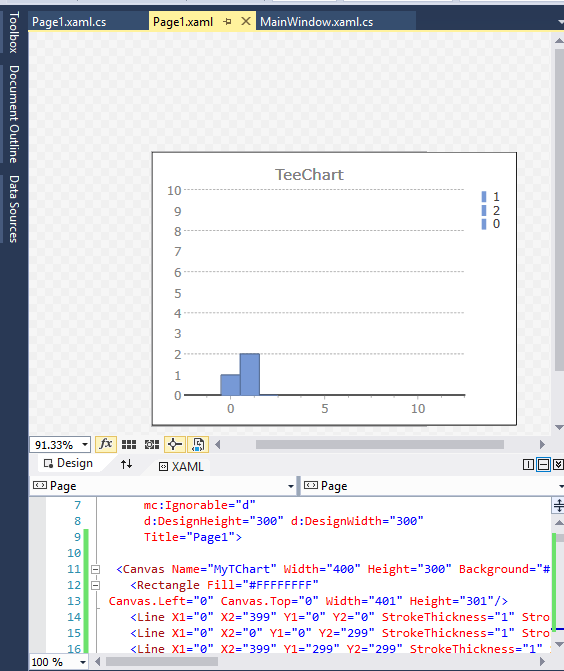Toggle snap to snaplines icon
564x671 pixels.
(175, 445)
